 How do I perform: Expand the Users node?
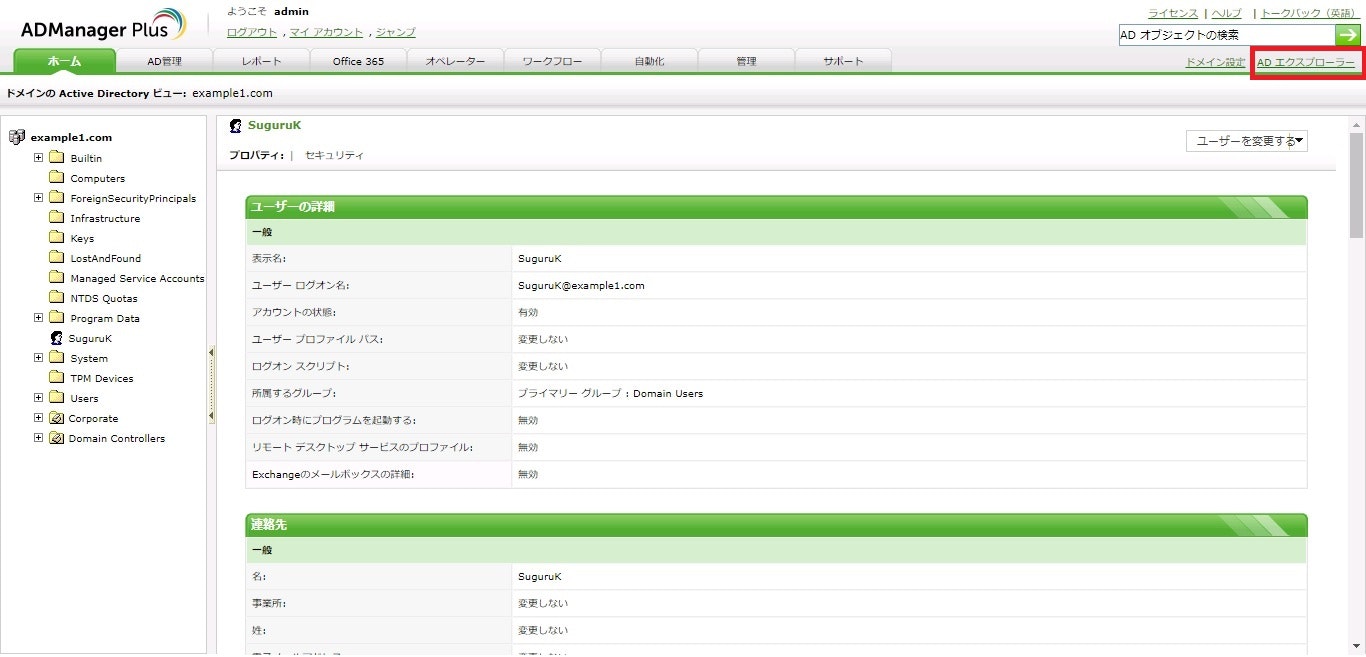[39, 397]
